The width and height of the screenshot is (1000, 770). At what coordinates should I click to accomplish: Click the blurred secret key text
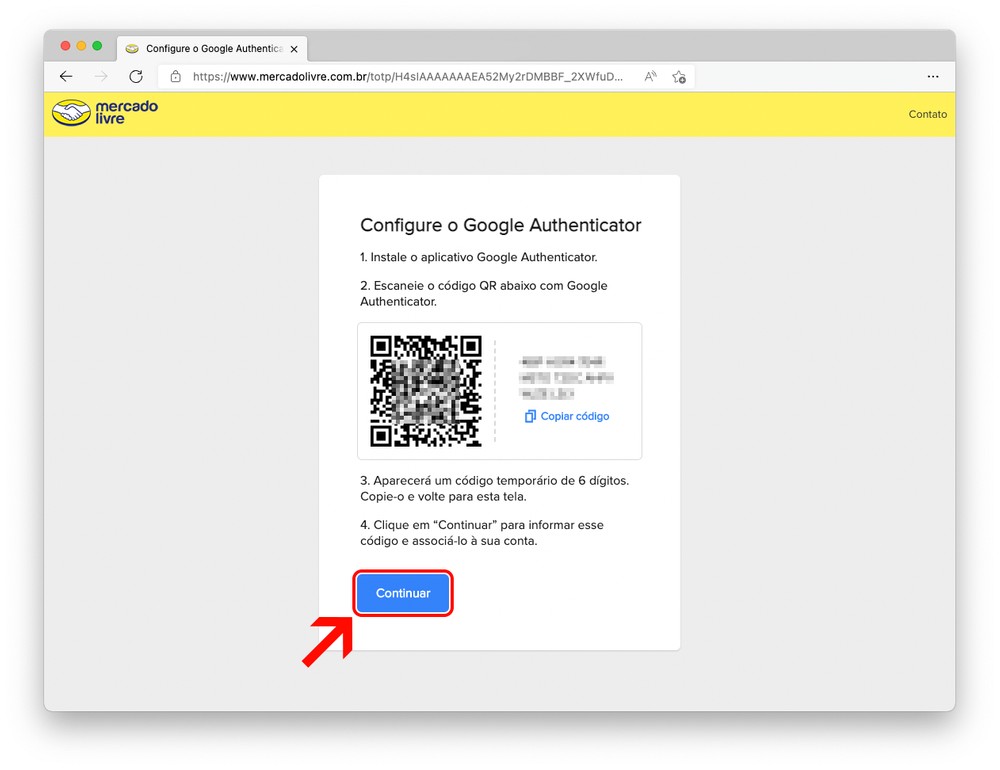point(566,377)
